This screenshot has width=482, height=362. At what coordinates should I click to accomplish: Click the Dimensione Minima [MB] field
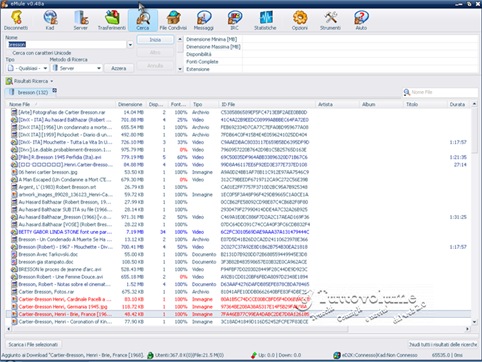[360, 39]
